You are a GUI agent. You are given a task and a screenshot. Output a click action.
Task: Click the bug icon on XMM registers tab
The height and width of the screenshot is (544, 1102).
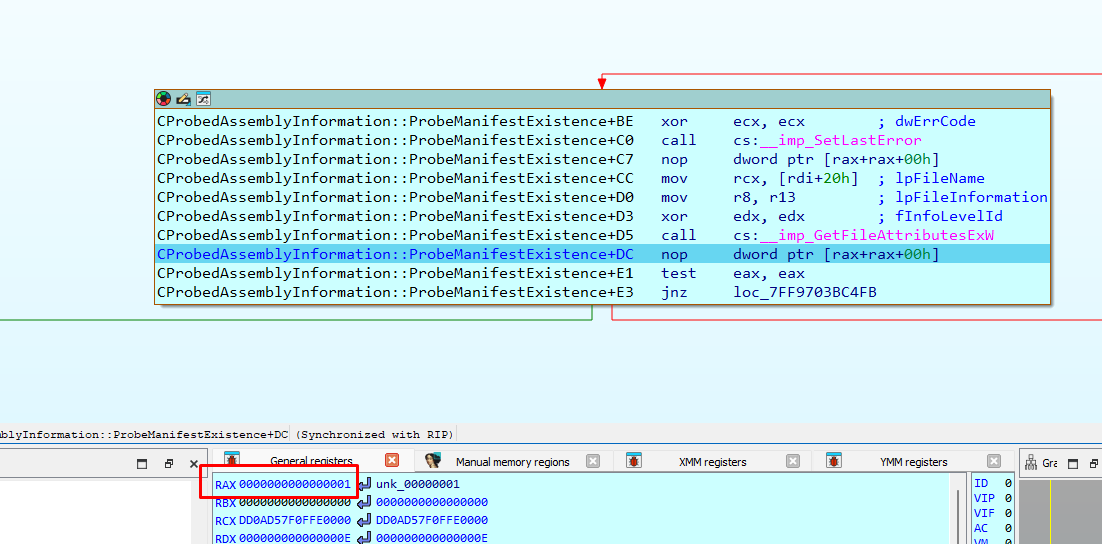tap(634, 461)
